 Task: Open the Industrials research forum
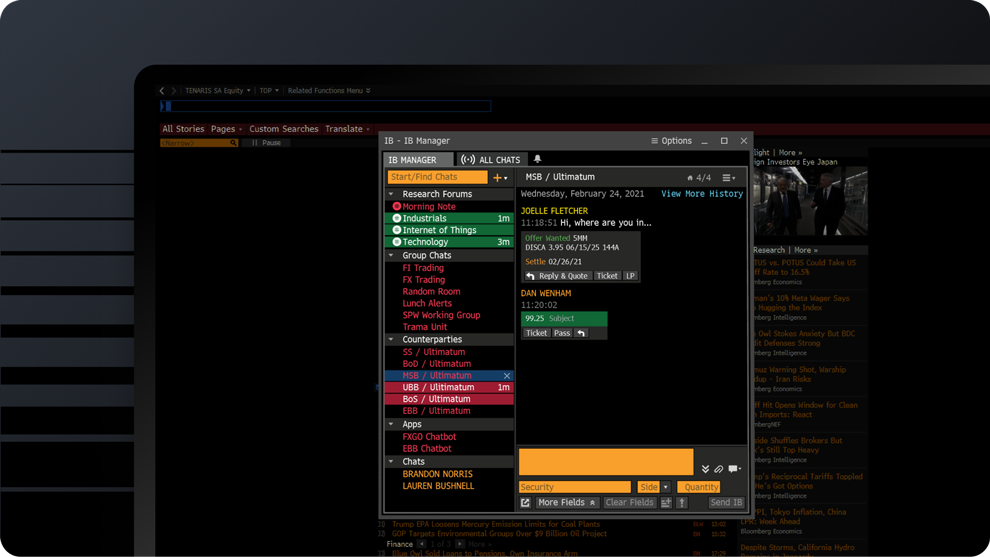tap(425, 218)
